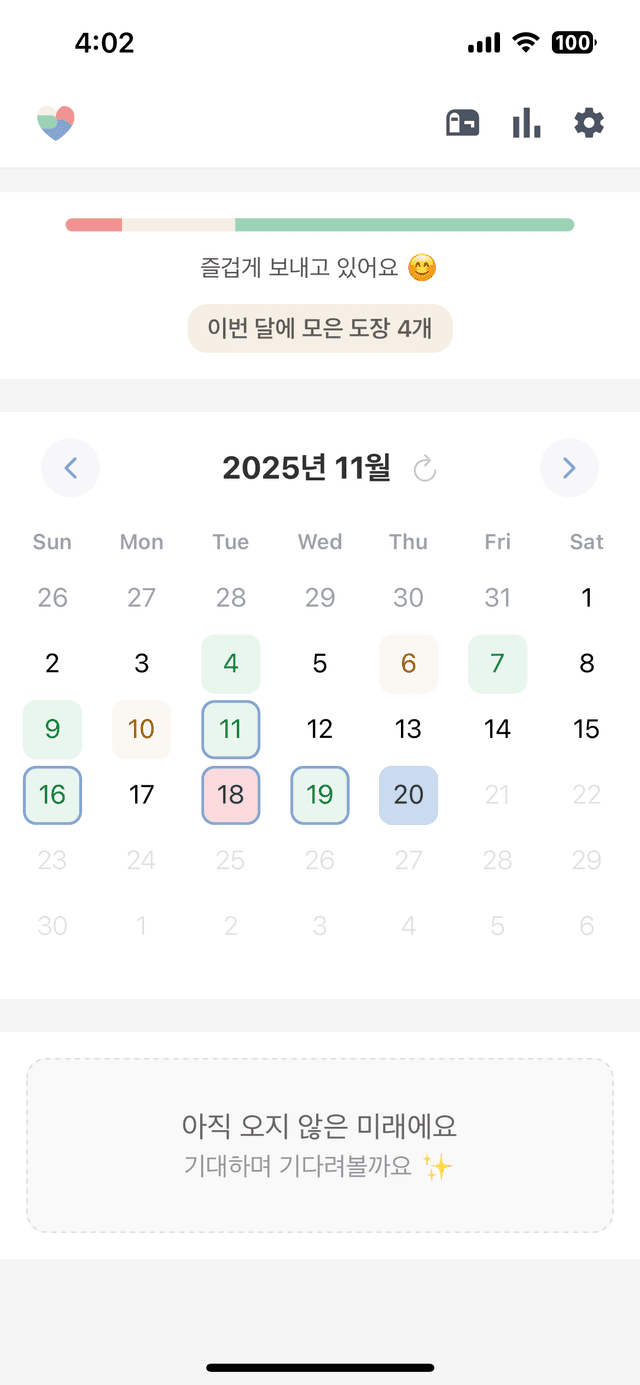Open the statistics bar chart icon
Viewport: 640px width, 1385px height.
click(x=526, y=123)
